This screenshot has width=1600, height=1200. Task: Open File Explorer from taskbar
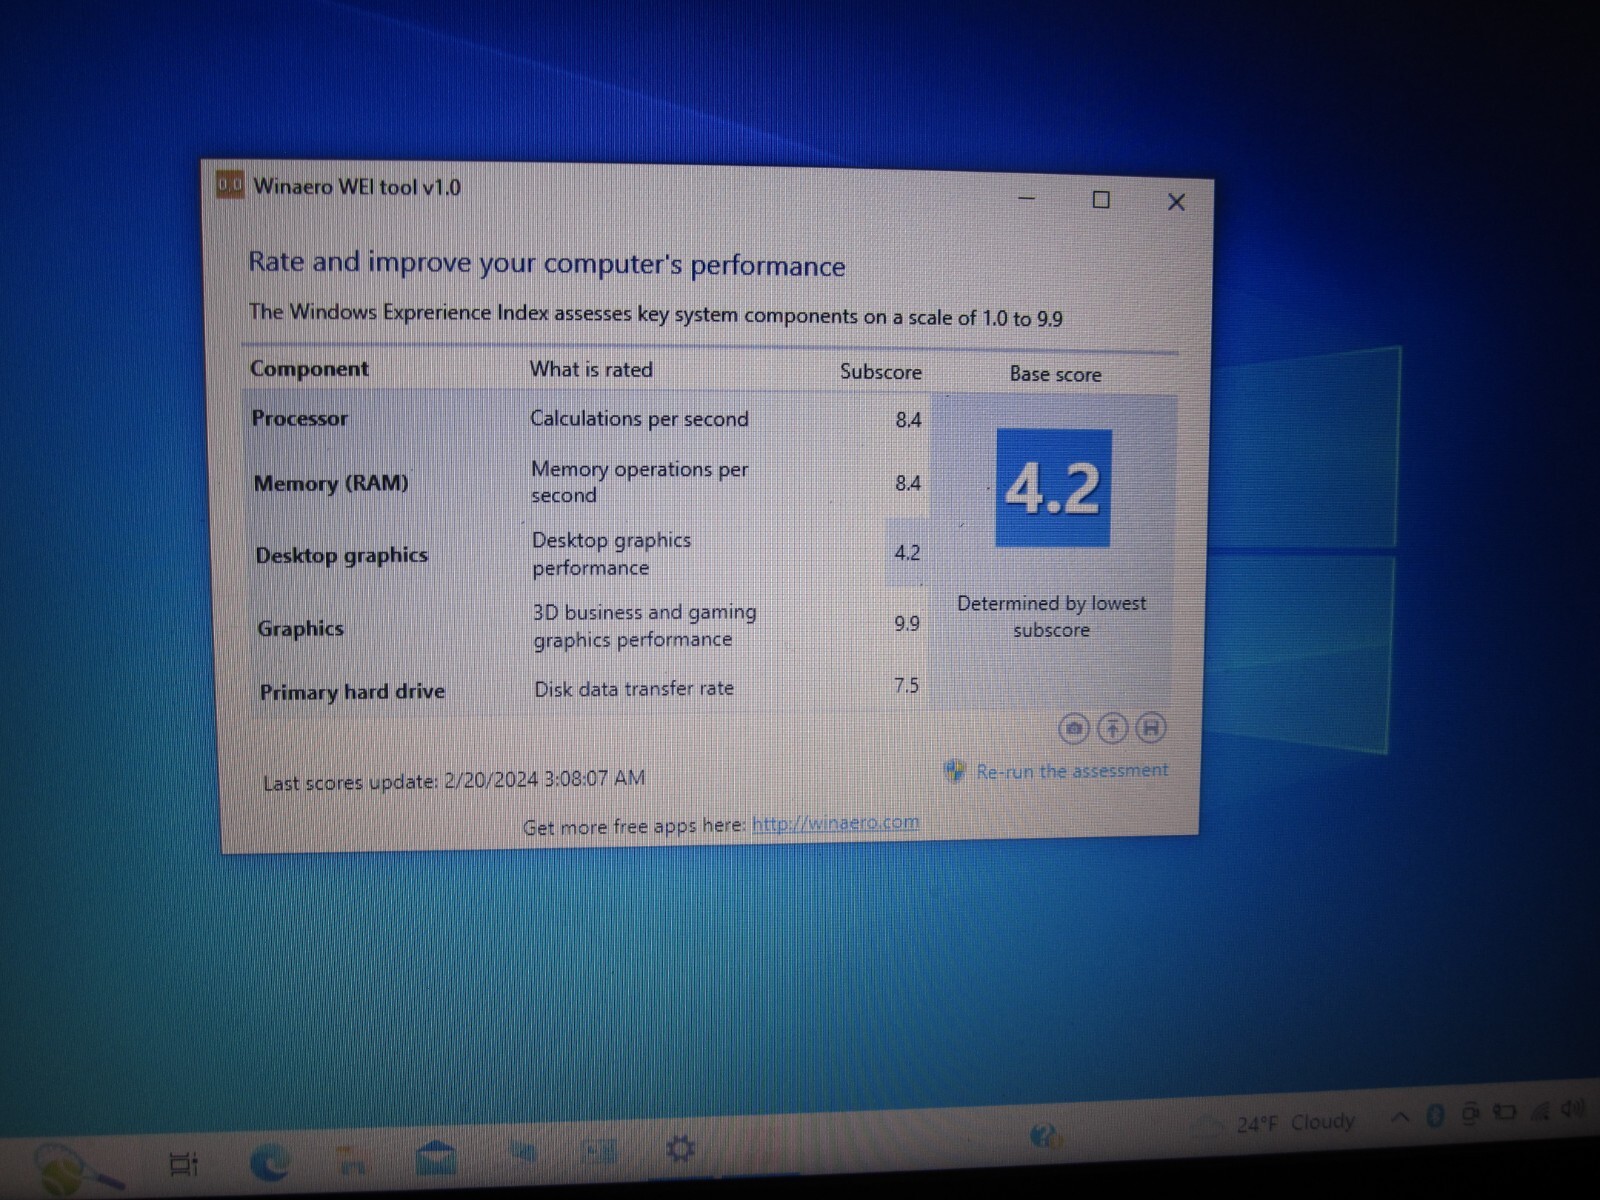click(351, 1160)
